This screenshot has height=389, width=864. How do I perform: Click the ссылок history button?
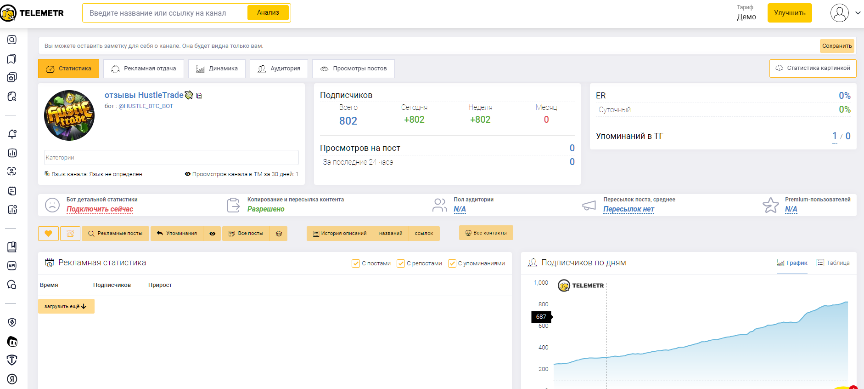(x=424, y=234)
